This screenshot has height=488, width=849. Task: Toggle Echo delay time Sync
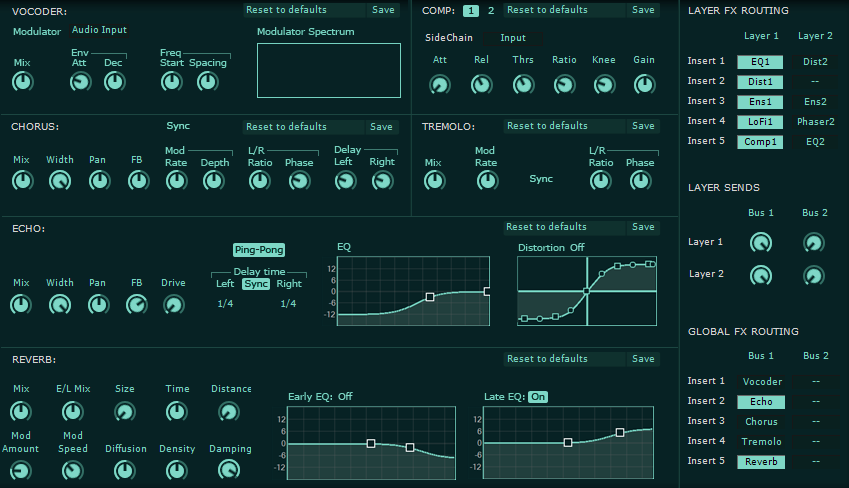(256, 284)
